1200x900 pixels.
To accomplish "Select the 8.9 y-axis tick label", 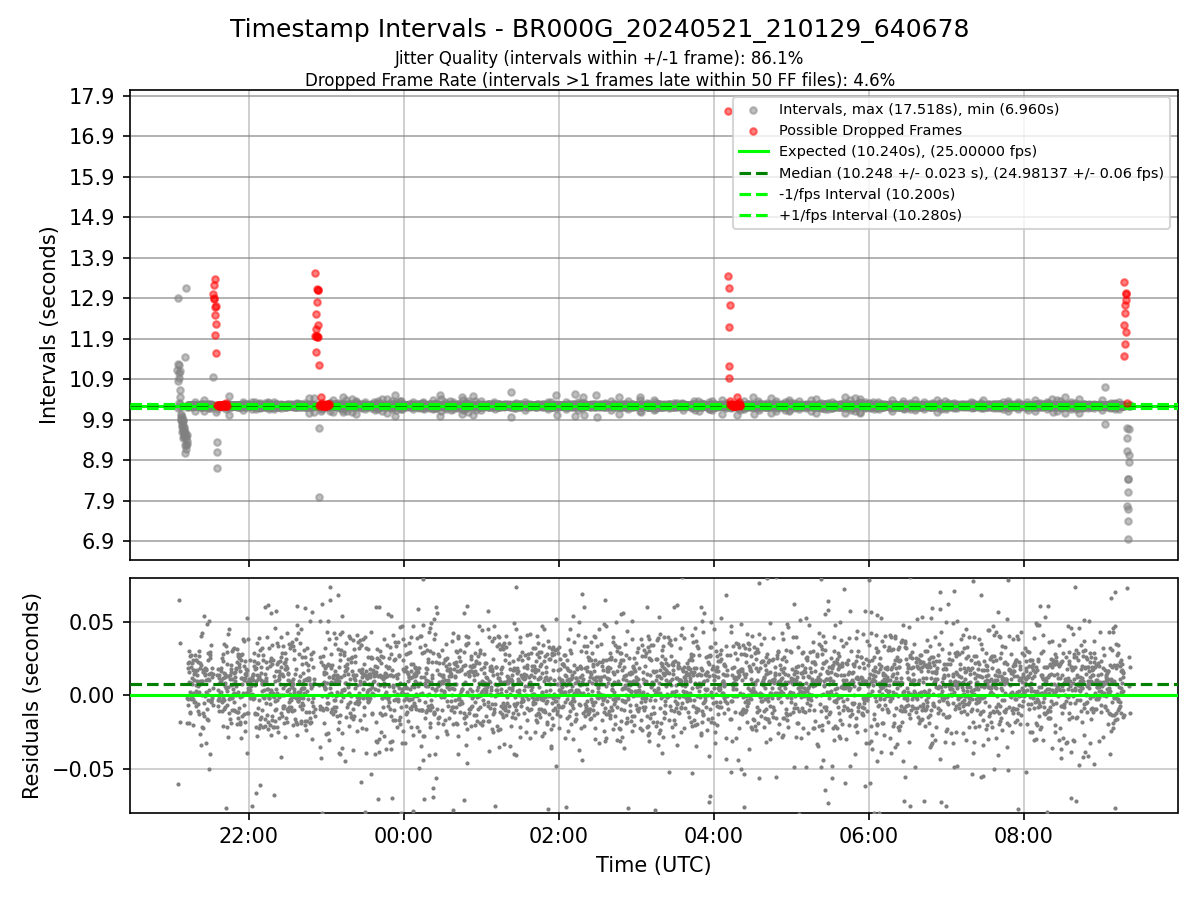I will click(100, 461).
